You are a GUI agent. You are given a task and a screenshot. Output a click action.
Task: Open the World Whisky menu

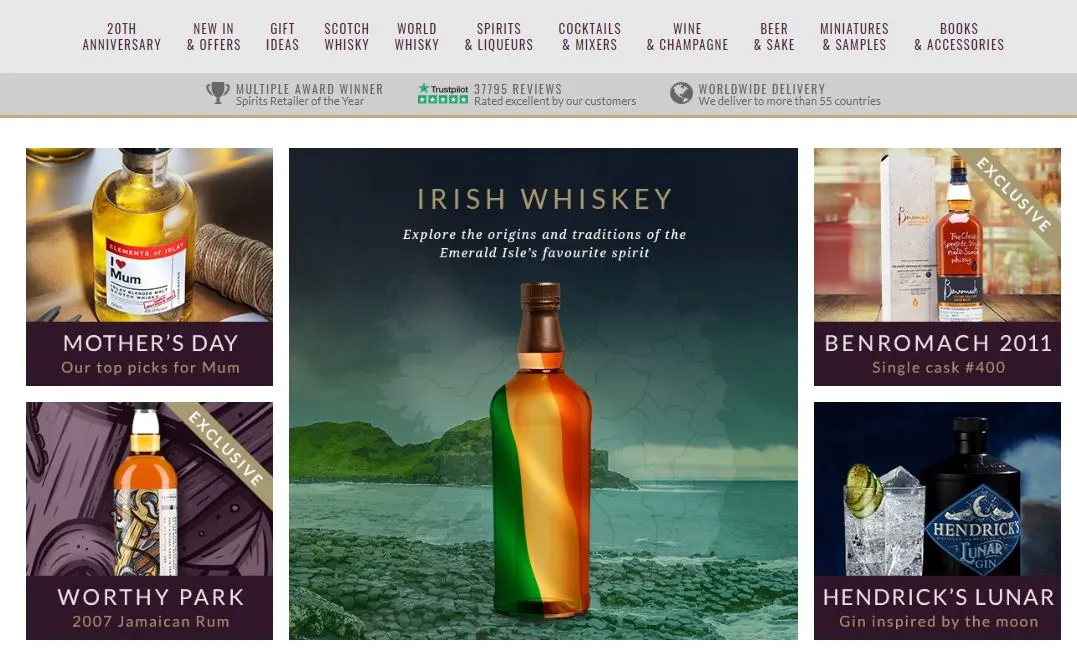pyautogui.click(x=416, y=36)
